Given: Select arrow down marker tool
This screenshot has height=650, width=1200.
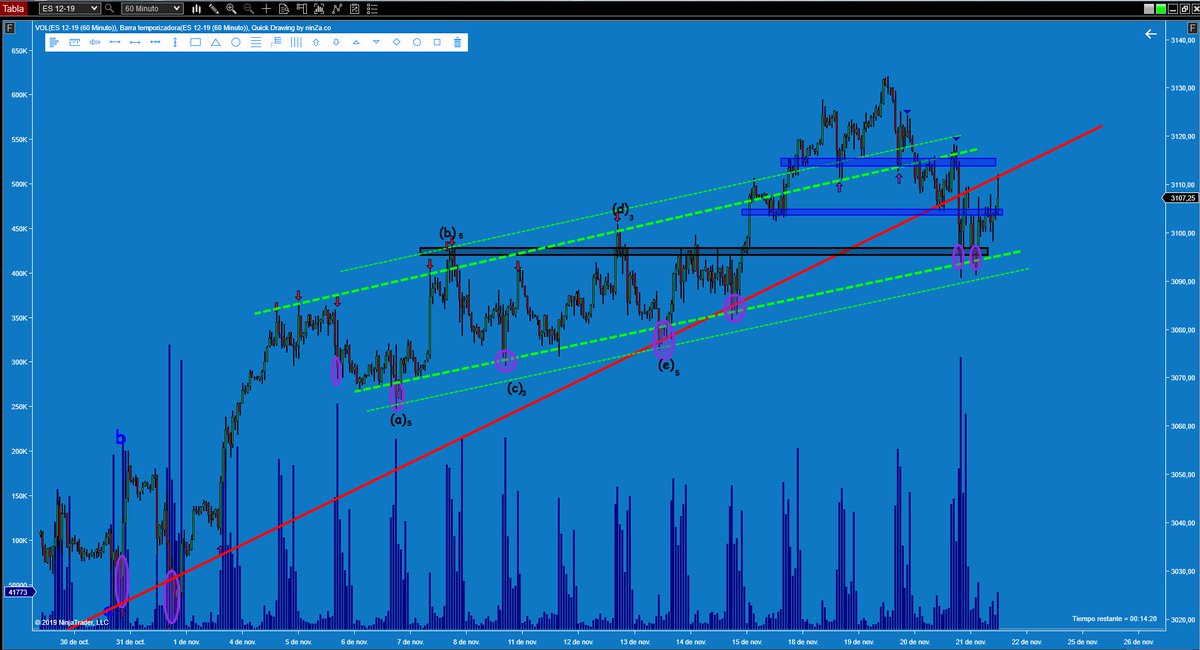Looking at the screenshot, I should tap(336, 42).
